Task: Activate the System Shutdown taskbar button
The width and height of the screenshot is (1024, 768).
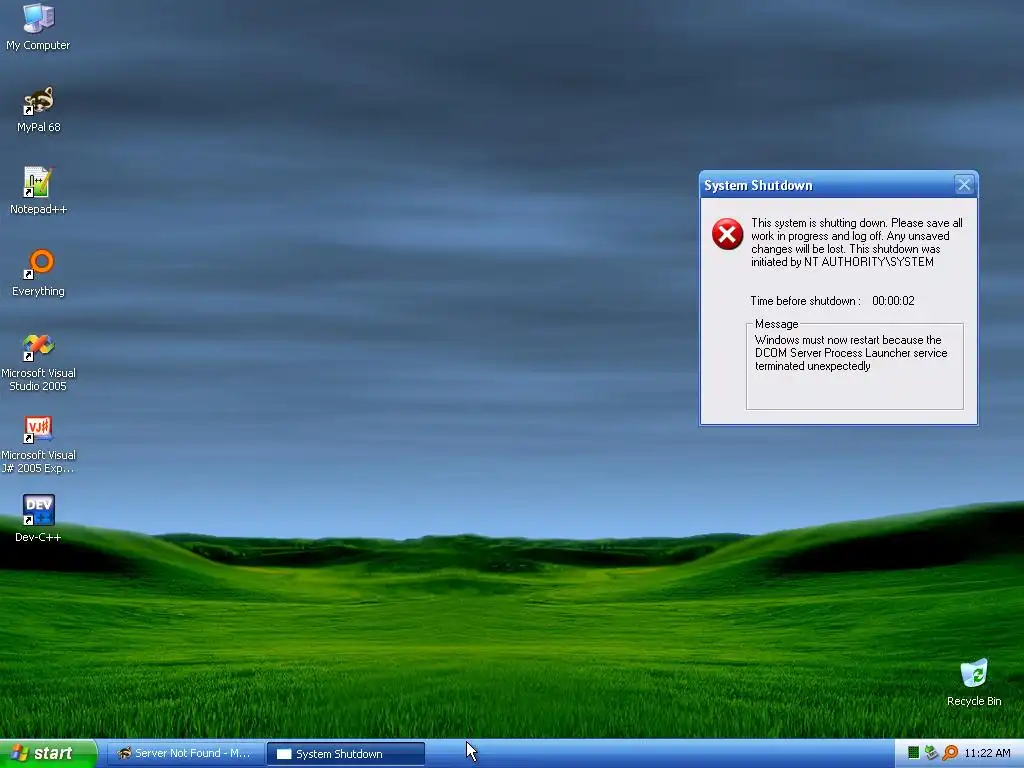Action: pos(346,754)
